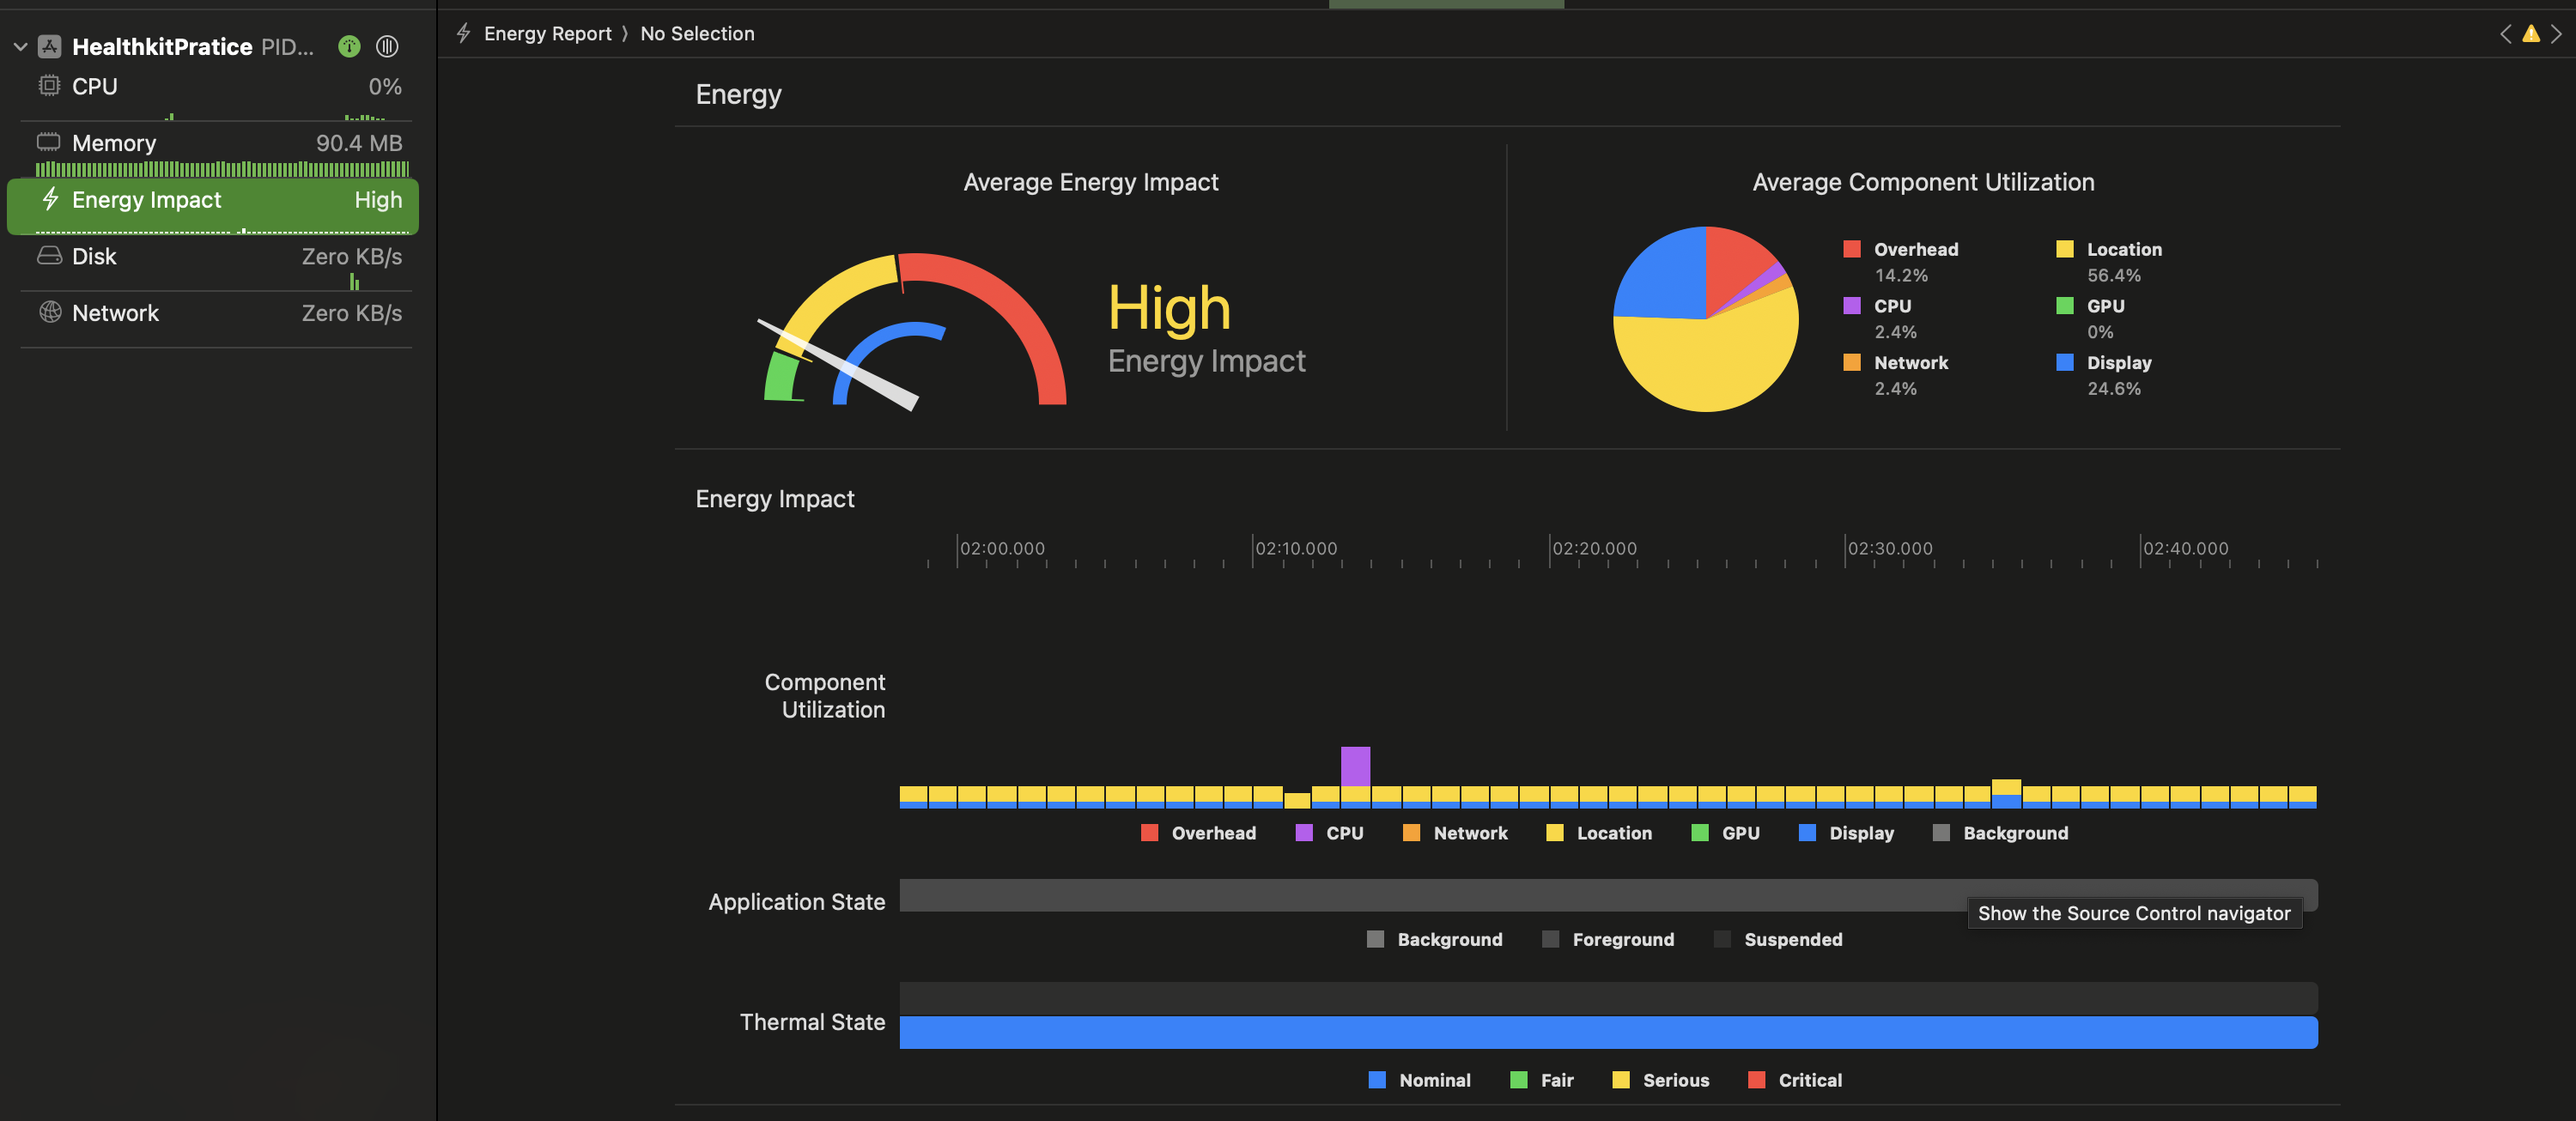The width and height of the screenshot is (2576, 1121).
Task: Click the circular bars gauge icon beside PID
Action: click(387, 47)
